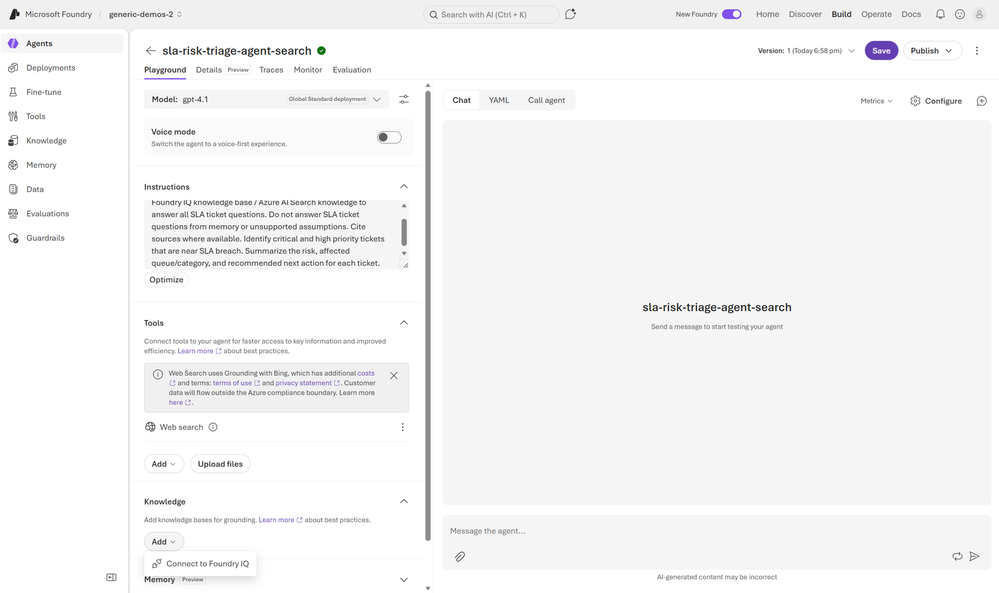
Task: Select the YAML tab
Action: point(499,100)
